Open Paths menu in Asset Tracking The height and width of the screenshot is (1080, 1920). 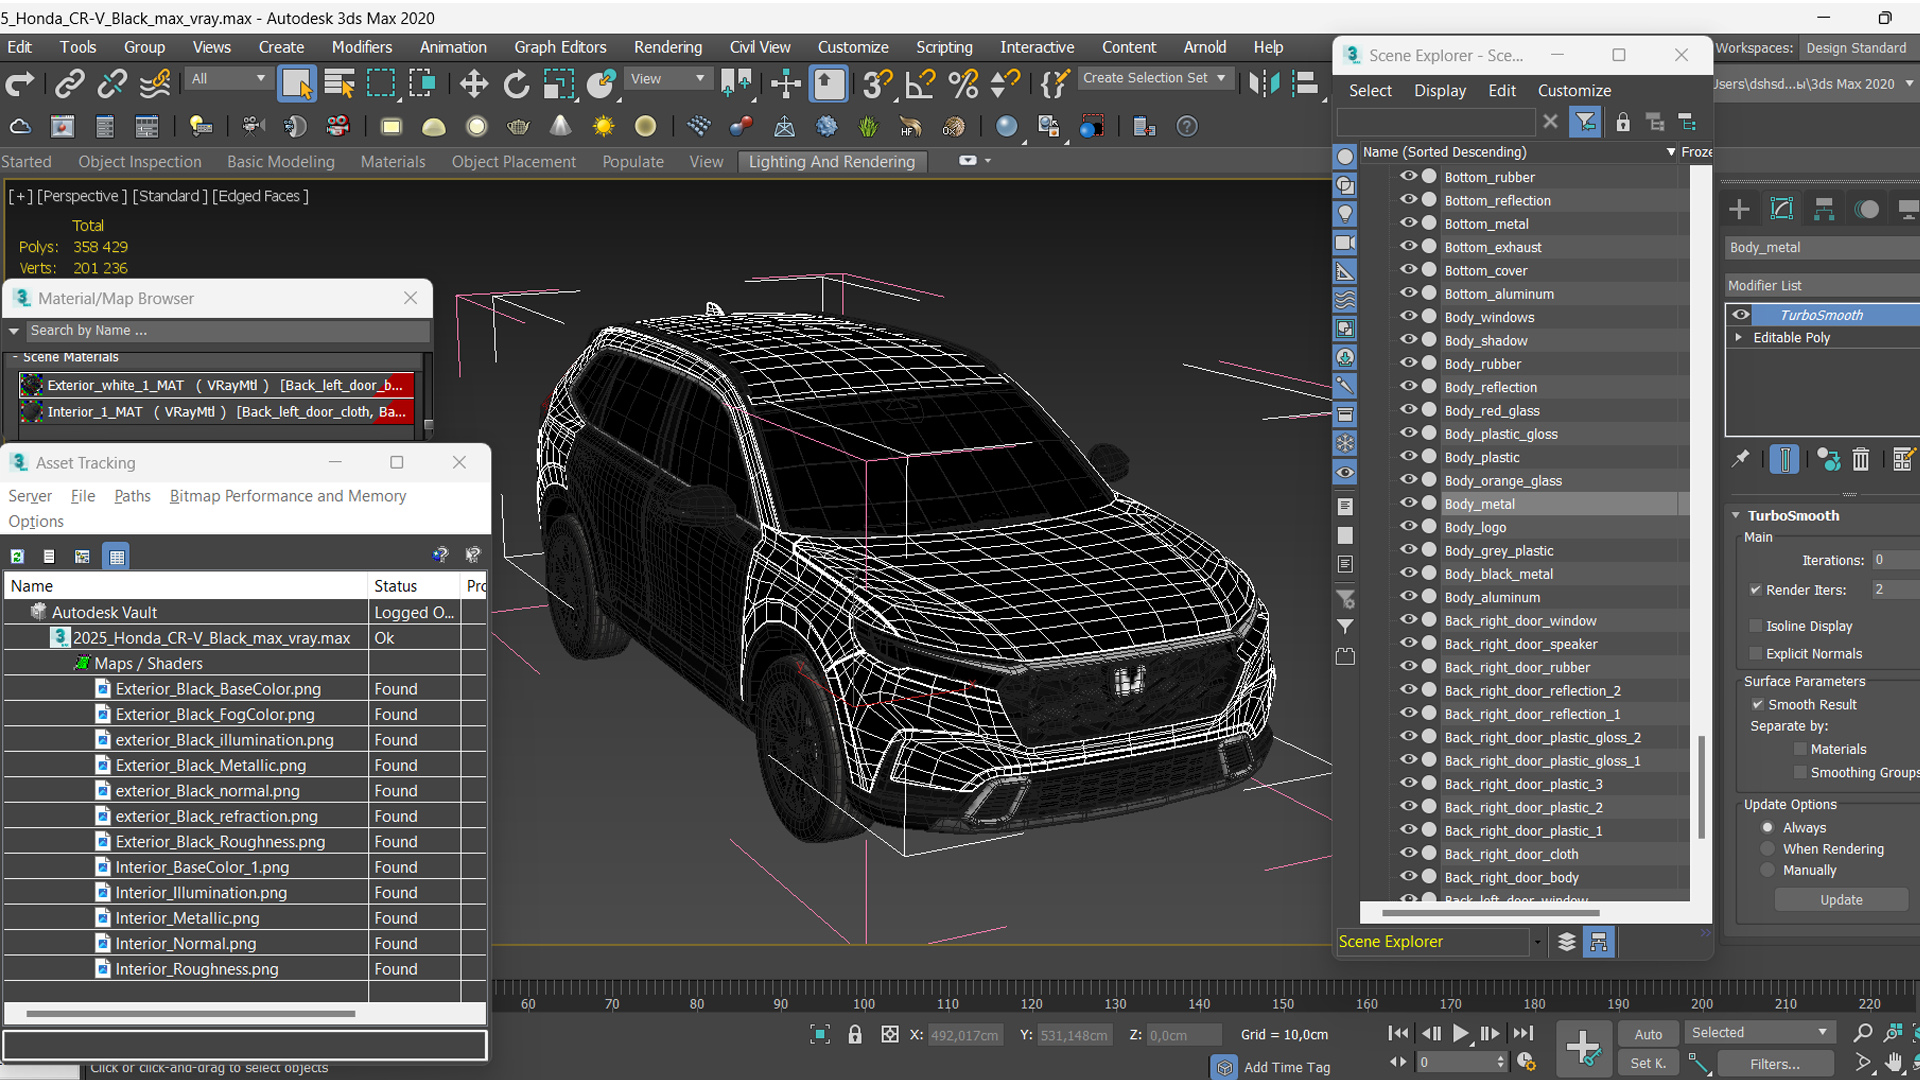[x=132, y=496]
